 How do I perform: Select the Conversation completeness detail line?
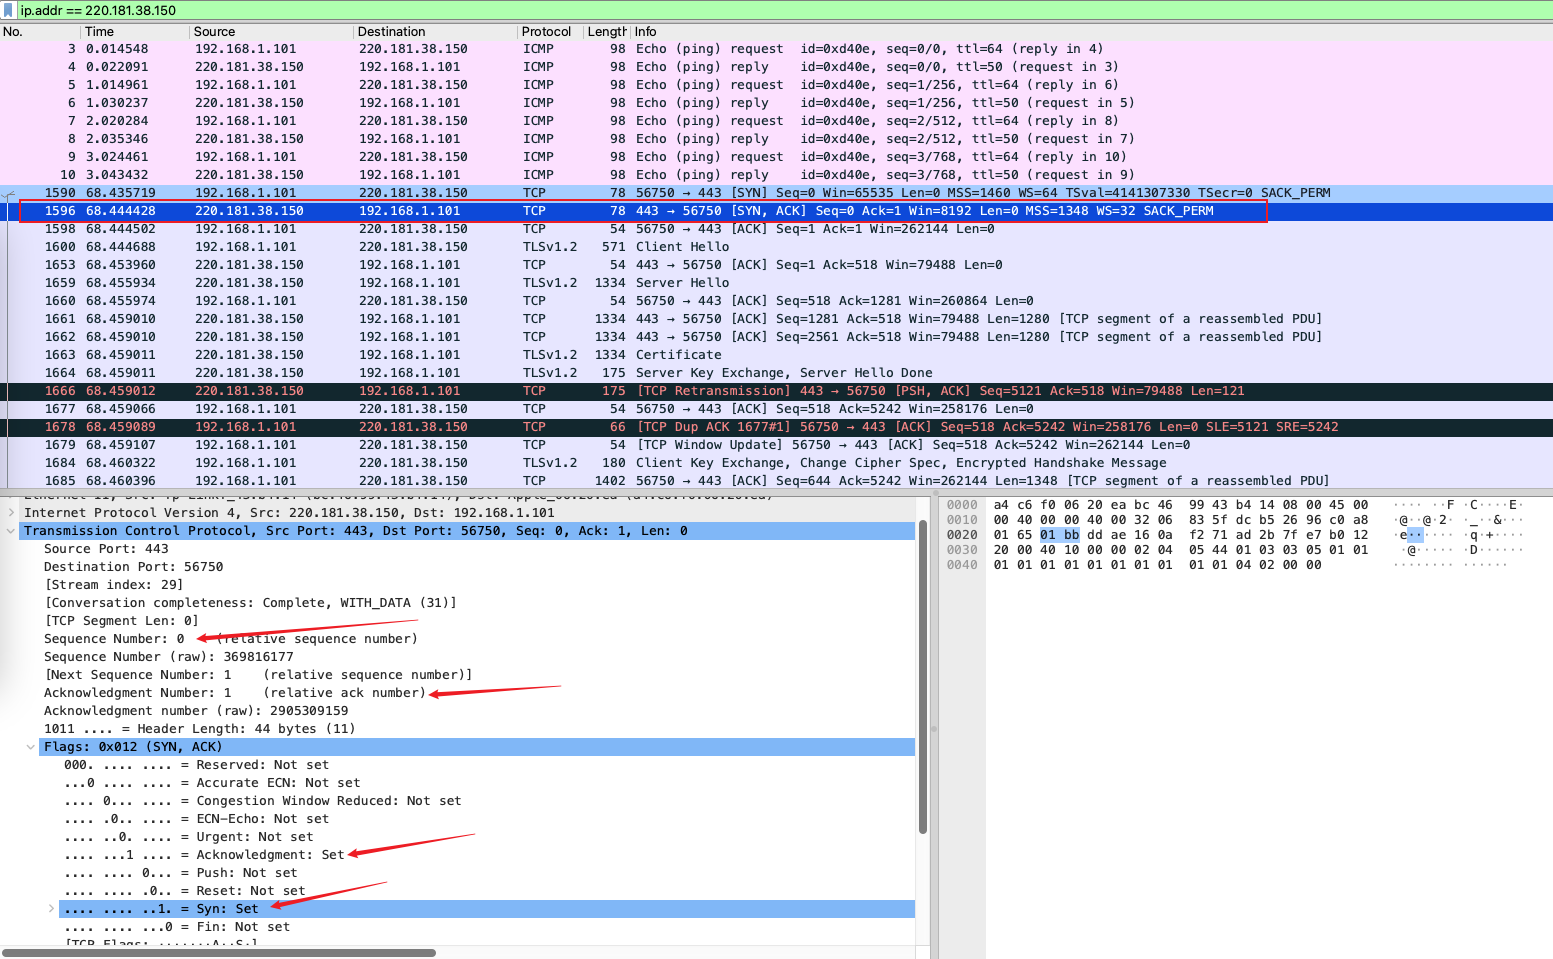[250, 603]
